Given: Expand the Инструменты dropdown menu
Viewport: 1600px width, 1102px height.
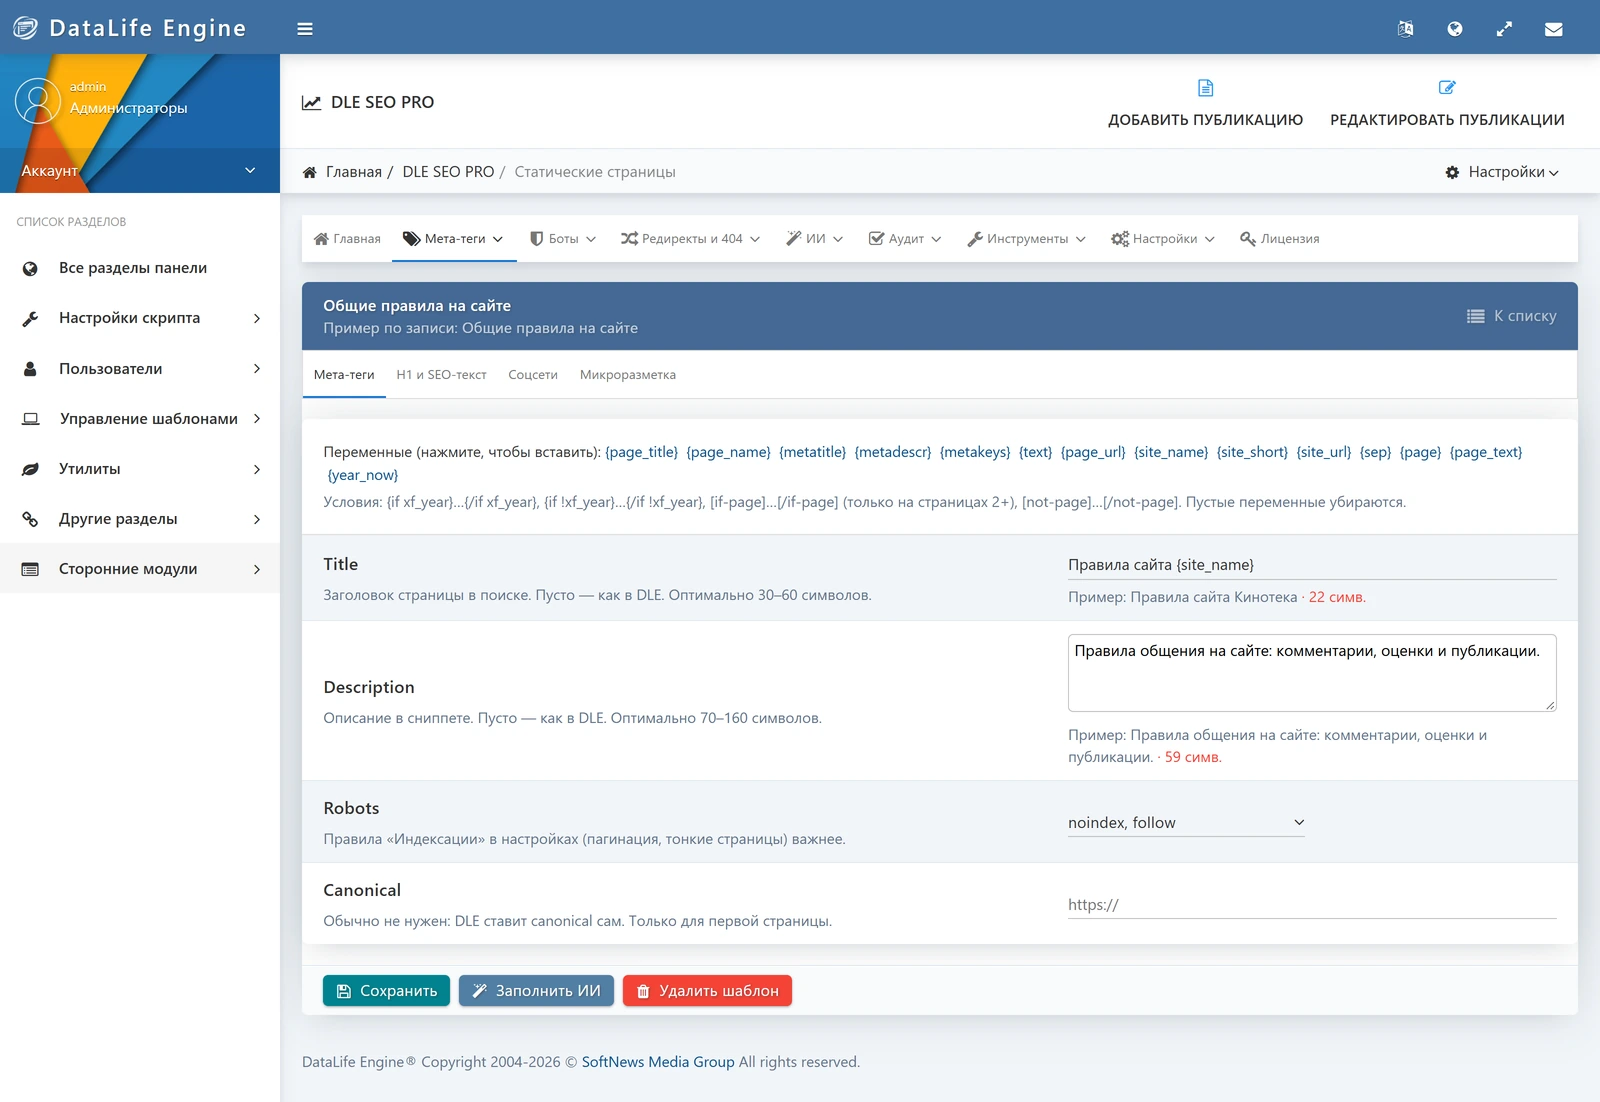Looking at the screenshot, I should tap(1026, 239).
